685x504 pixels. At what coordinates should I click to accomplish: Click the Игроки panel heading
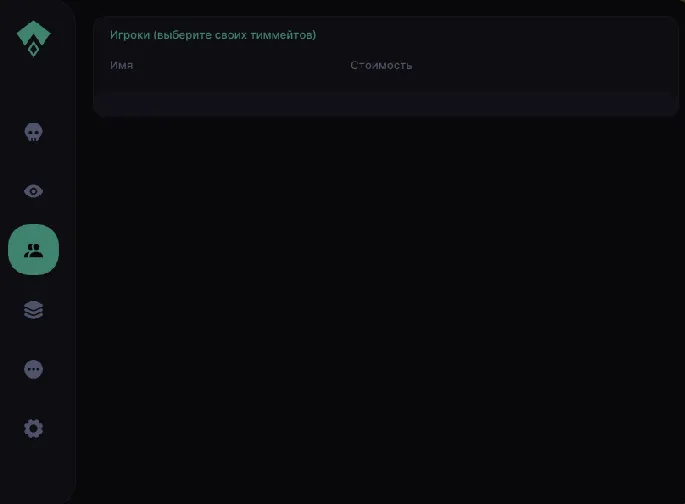pos(213,35)
